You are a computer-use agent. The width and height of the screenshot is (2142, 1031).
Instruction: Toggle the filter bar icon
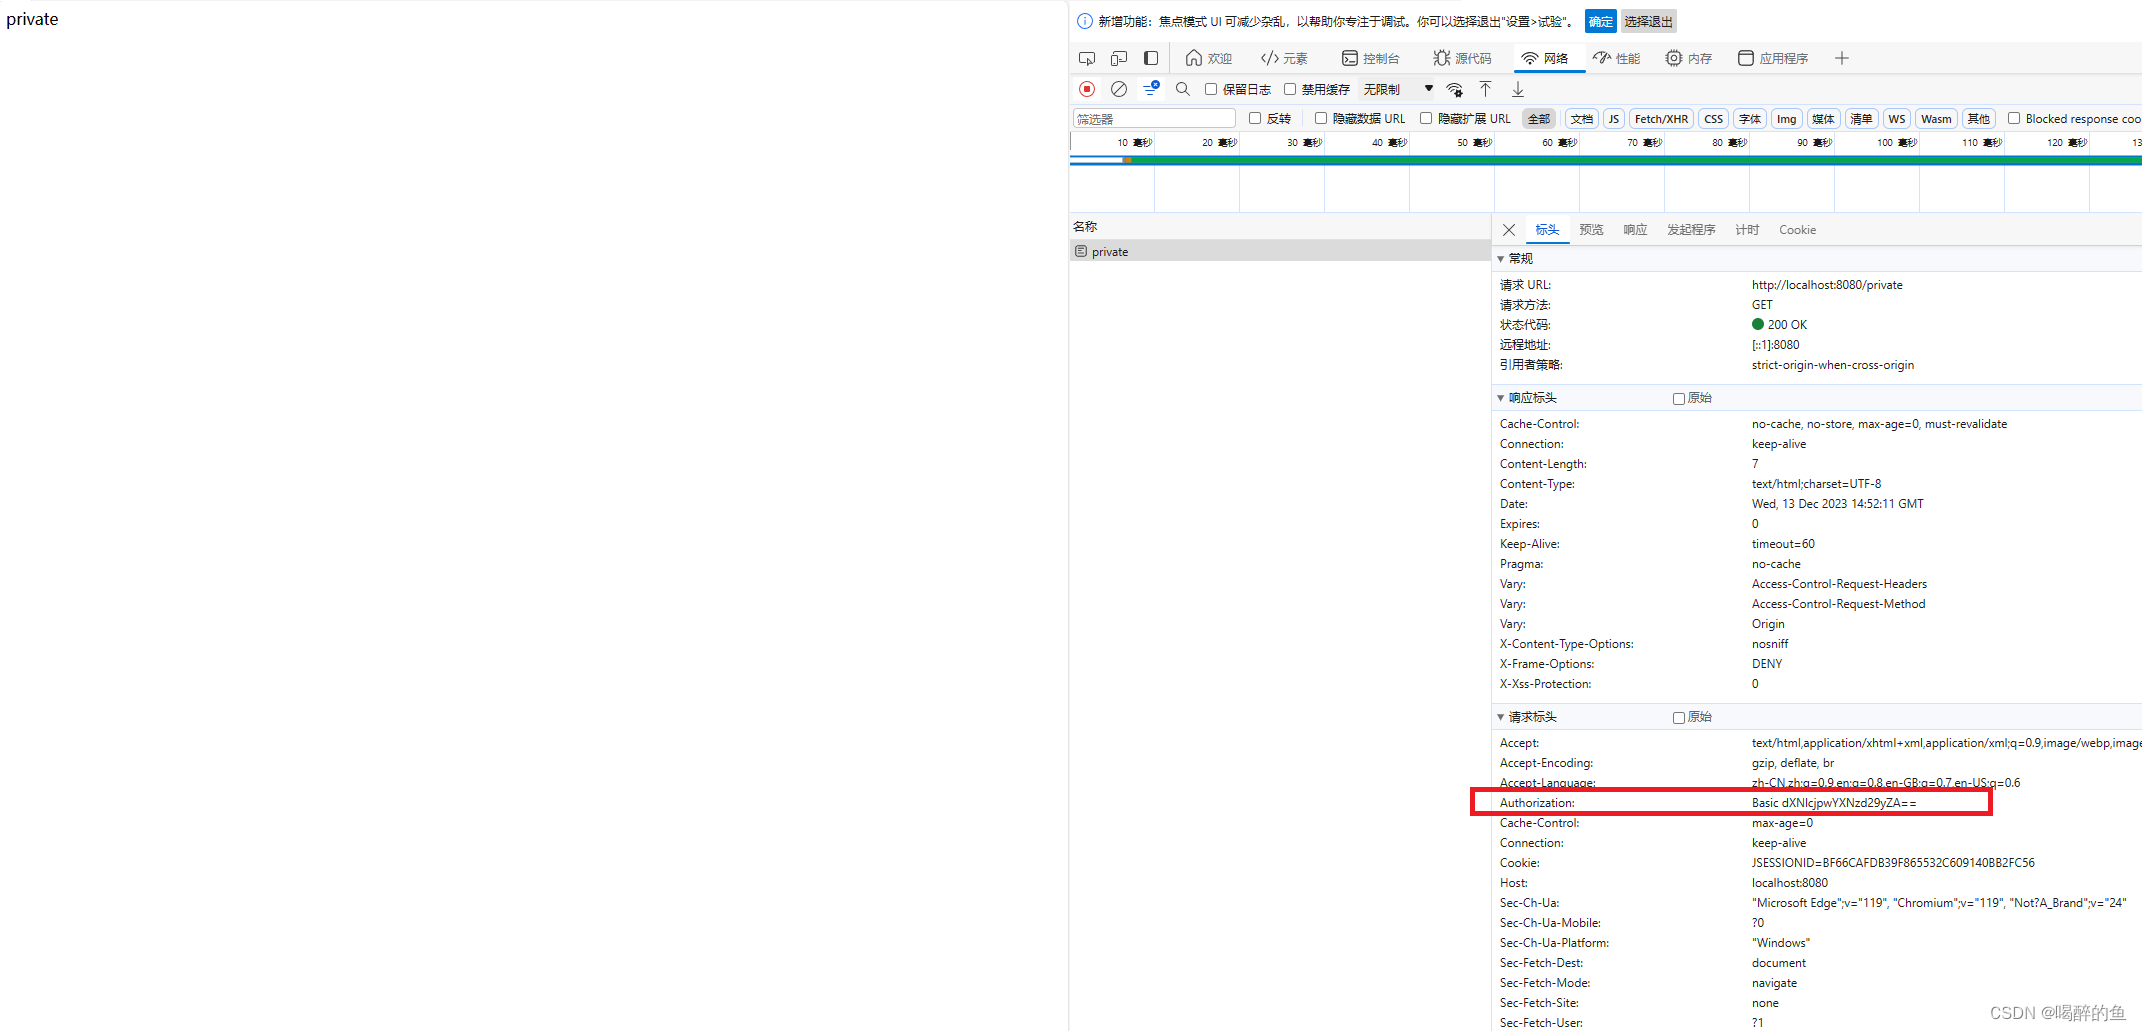(1151, 89)
